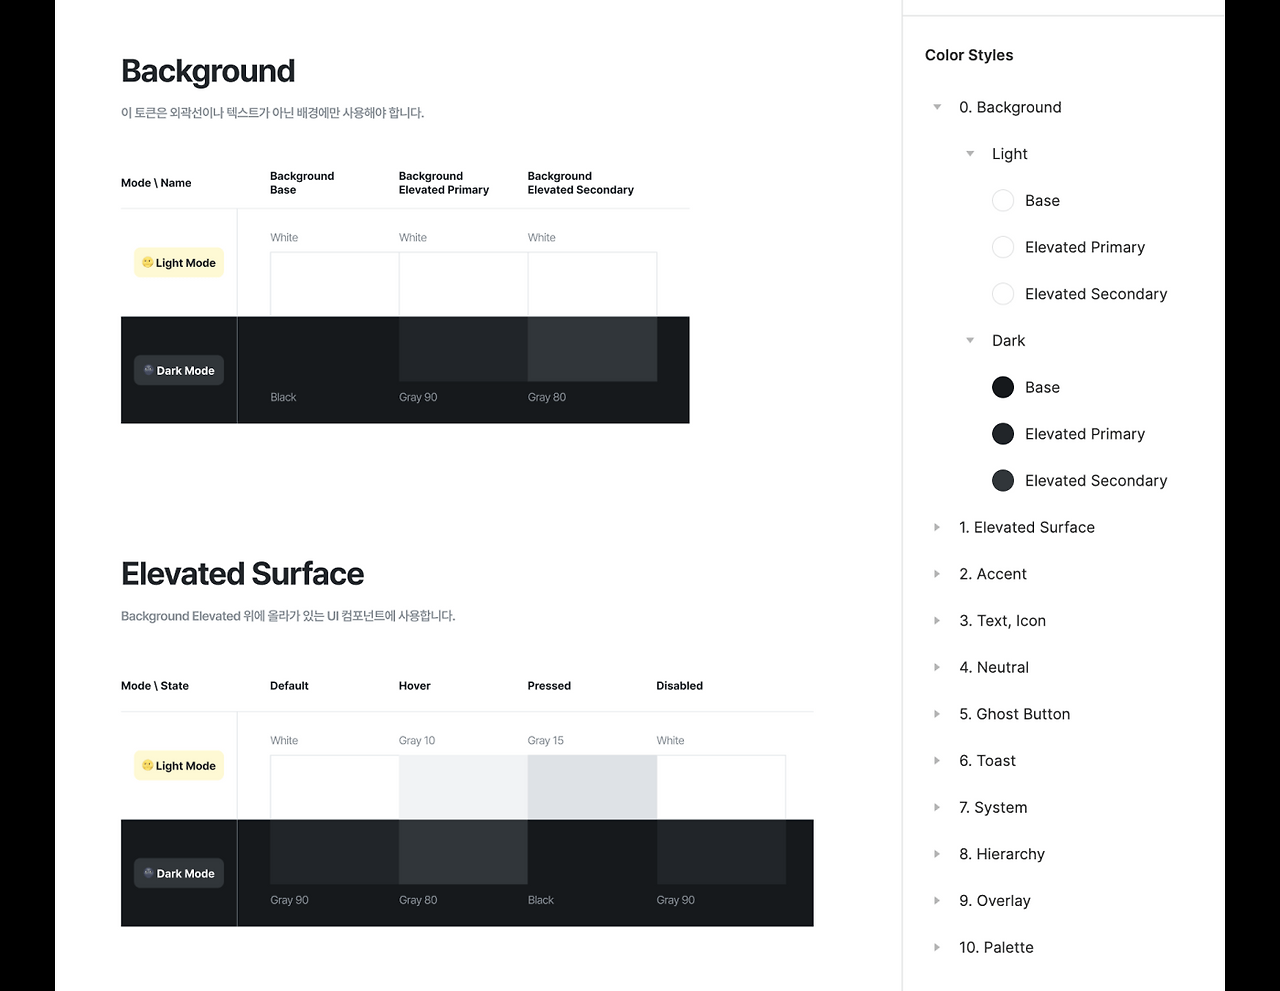1280x991 pixels.
Task: Click the white Background Base swatch in Light Mode row
Action: tap(334, 285)
